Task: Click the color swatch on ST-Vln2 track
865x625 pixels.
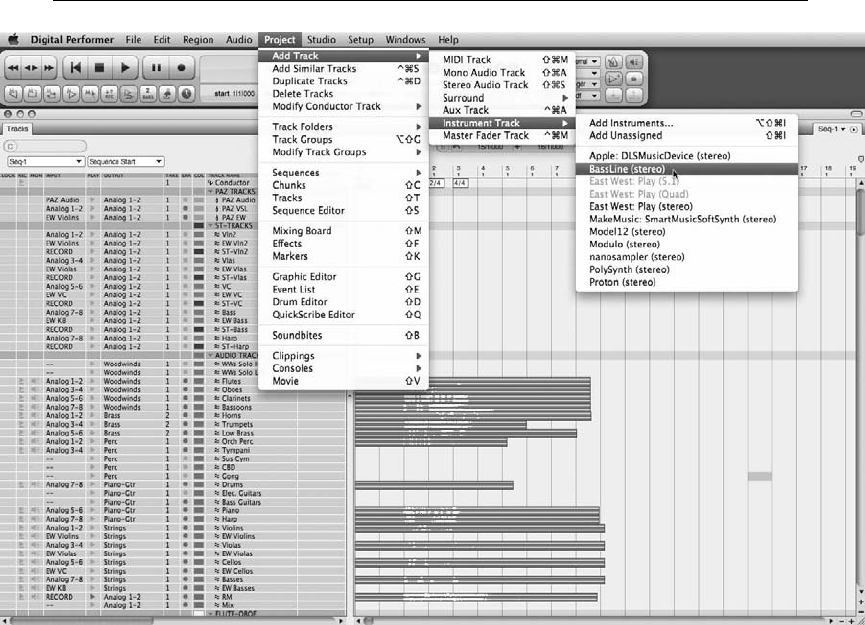Action: tap(199, 252)
